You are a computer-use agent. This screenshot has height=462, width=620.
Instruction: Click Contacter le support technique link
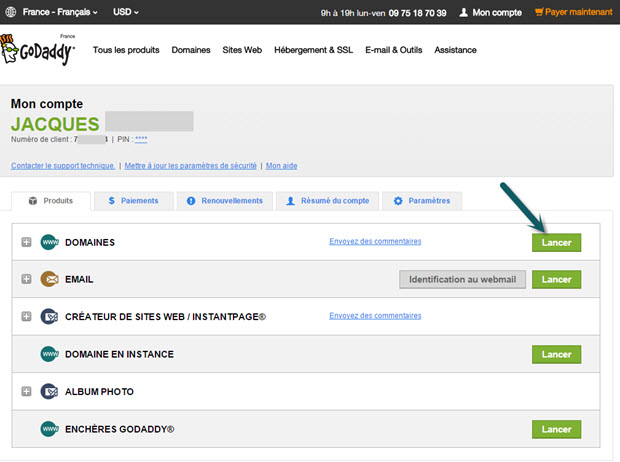point(62,166)
